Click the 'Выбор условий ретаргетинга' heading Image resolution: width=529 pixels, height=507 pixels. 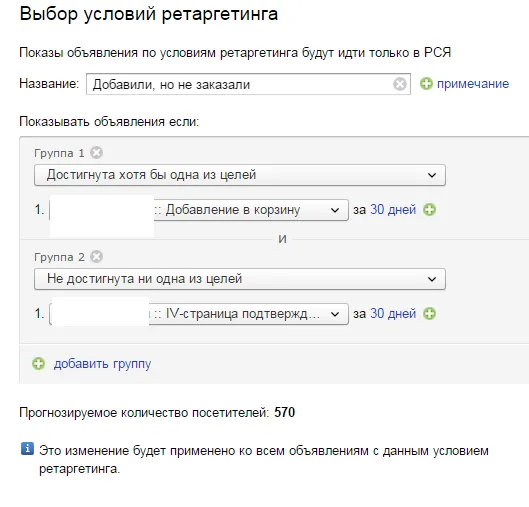tap(149, 14)
